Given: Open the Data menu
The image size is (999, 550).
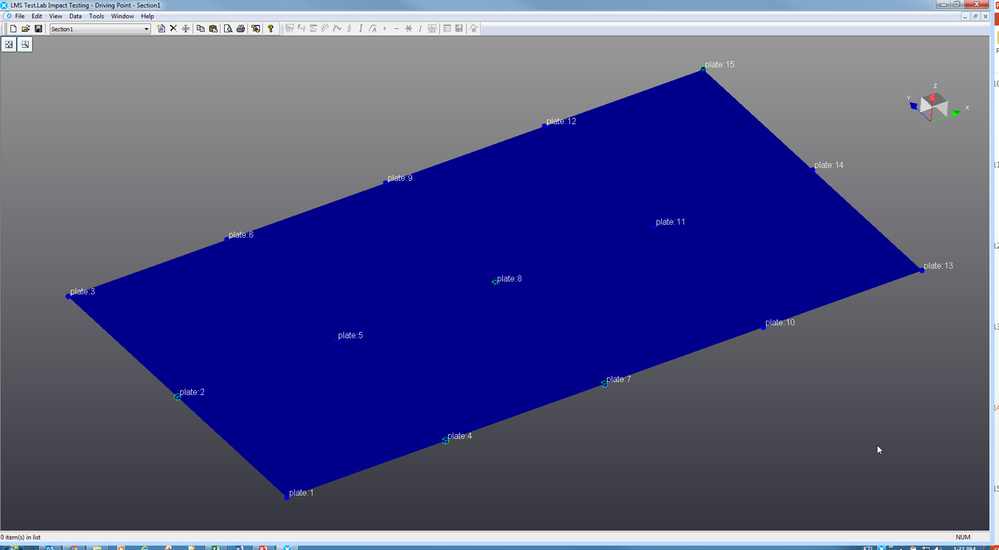Looking at the screenshot, I should pyautogui.click(x=75, y=17).
